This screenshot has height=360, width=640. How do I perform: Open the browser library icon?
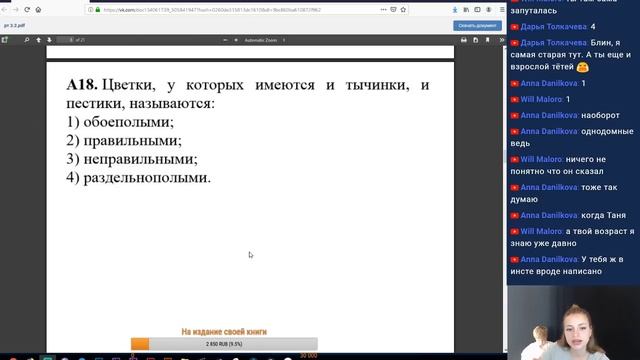pyautogui.click(x=466, y=9)
